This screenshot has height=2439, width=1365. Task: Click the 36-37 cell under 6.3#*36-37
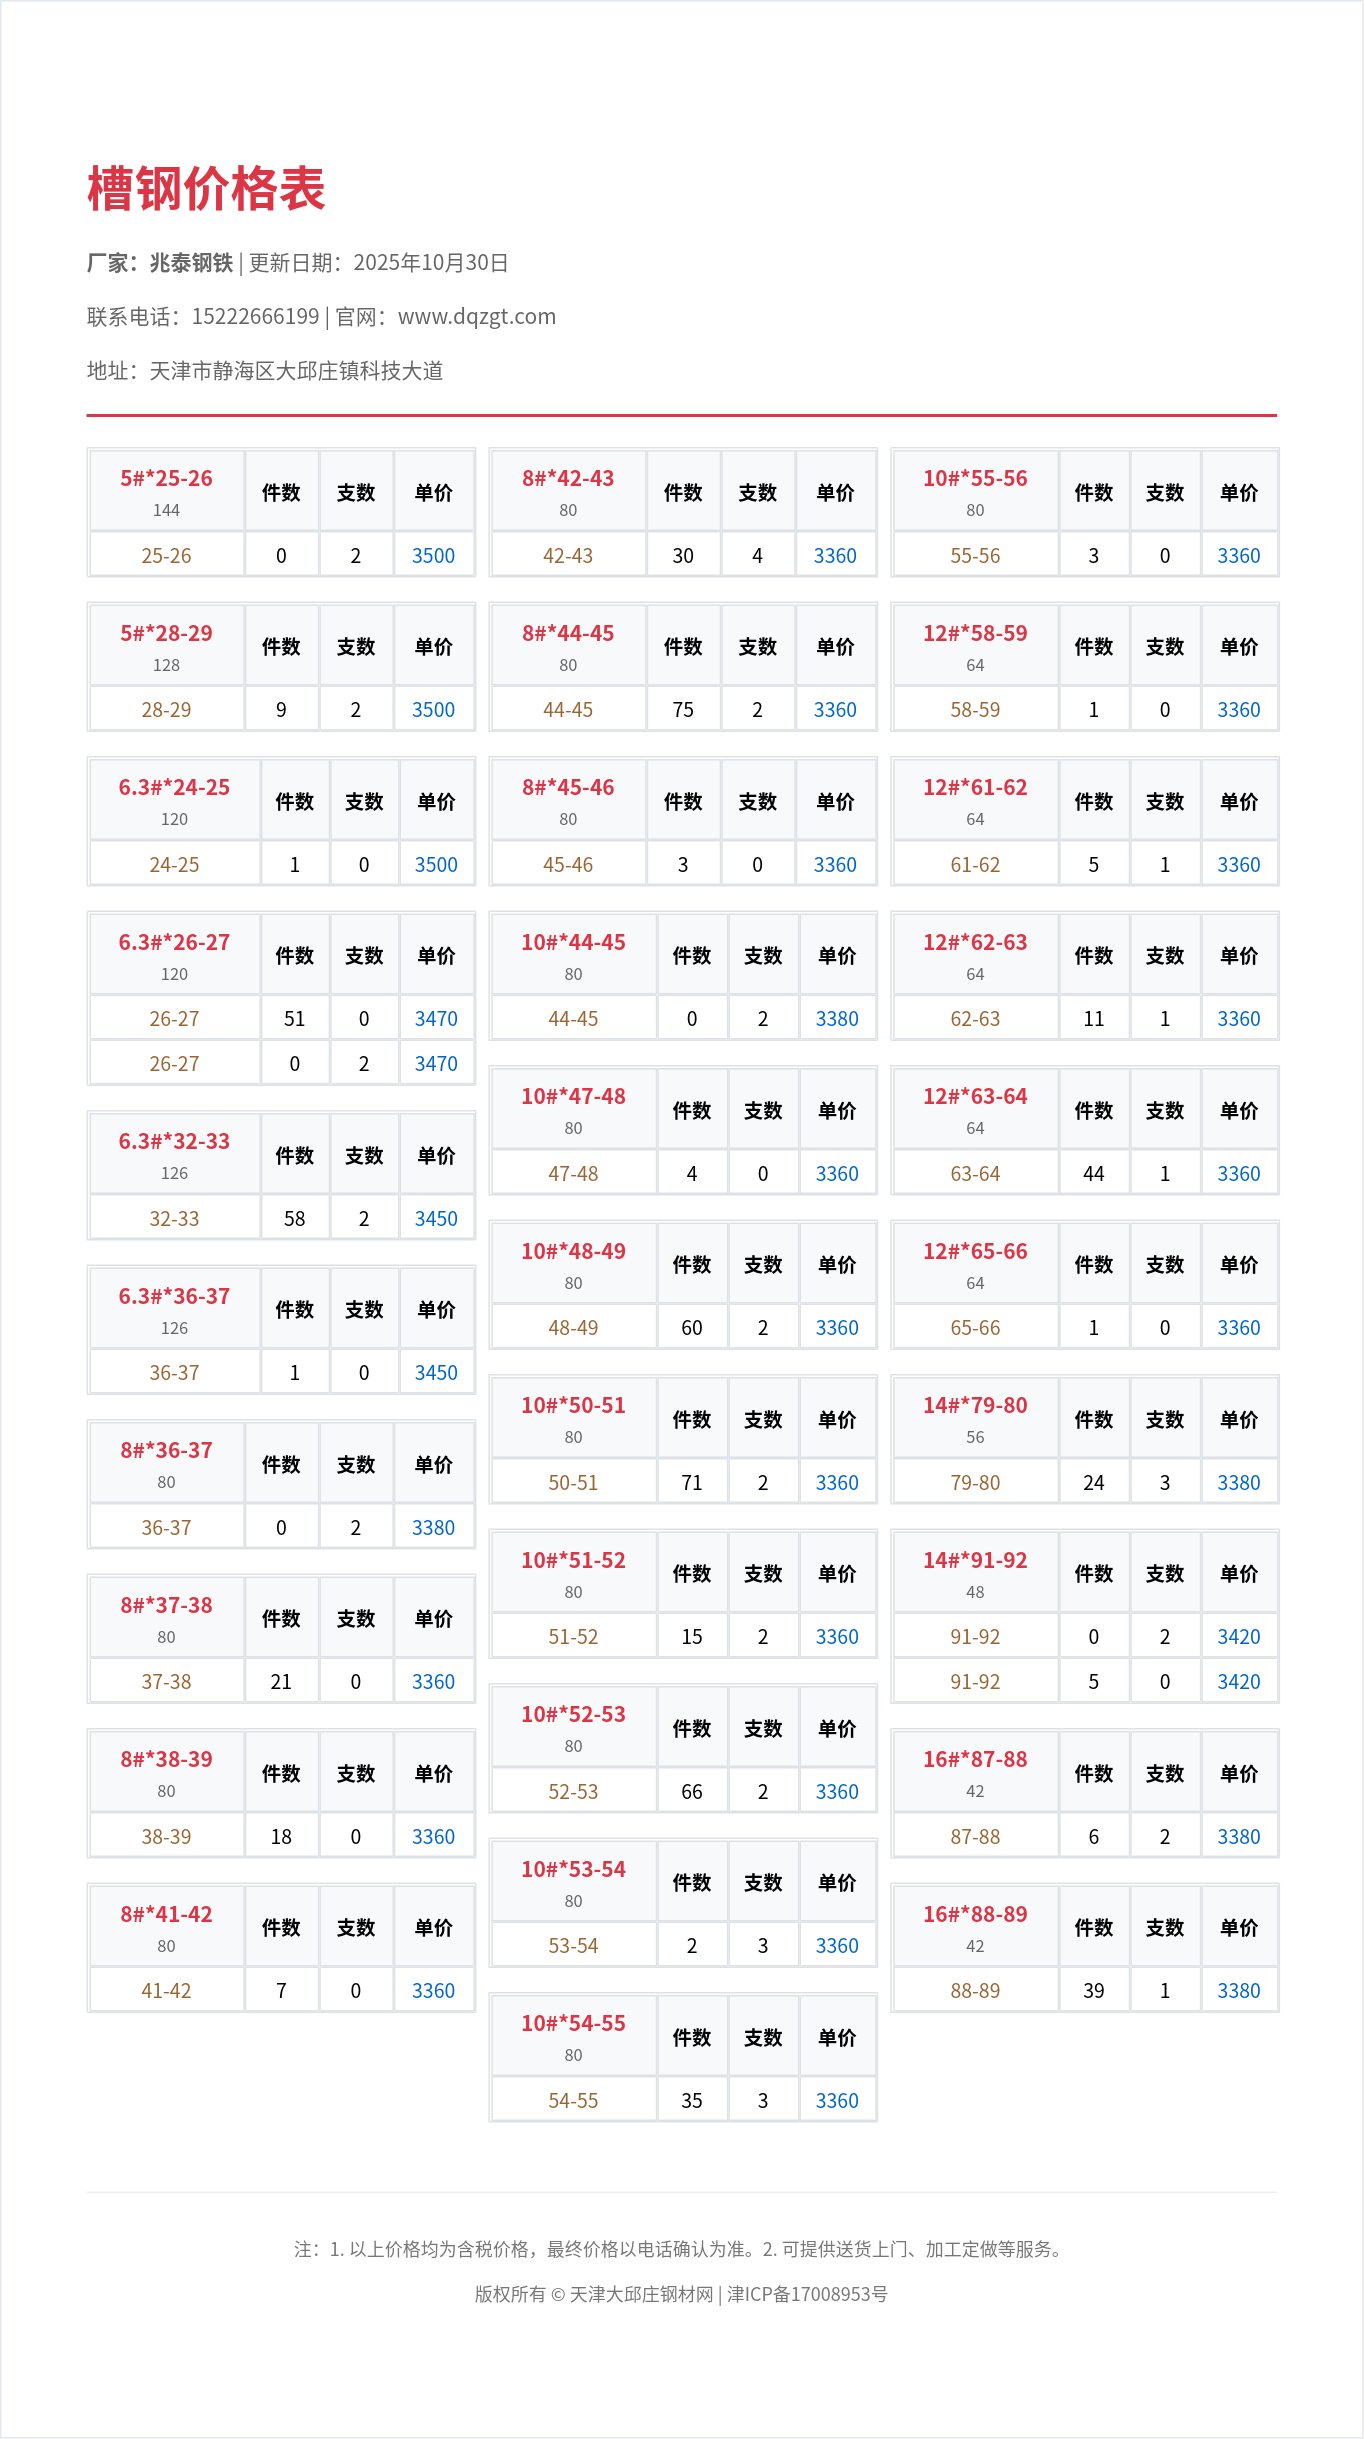174,1373
